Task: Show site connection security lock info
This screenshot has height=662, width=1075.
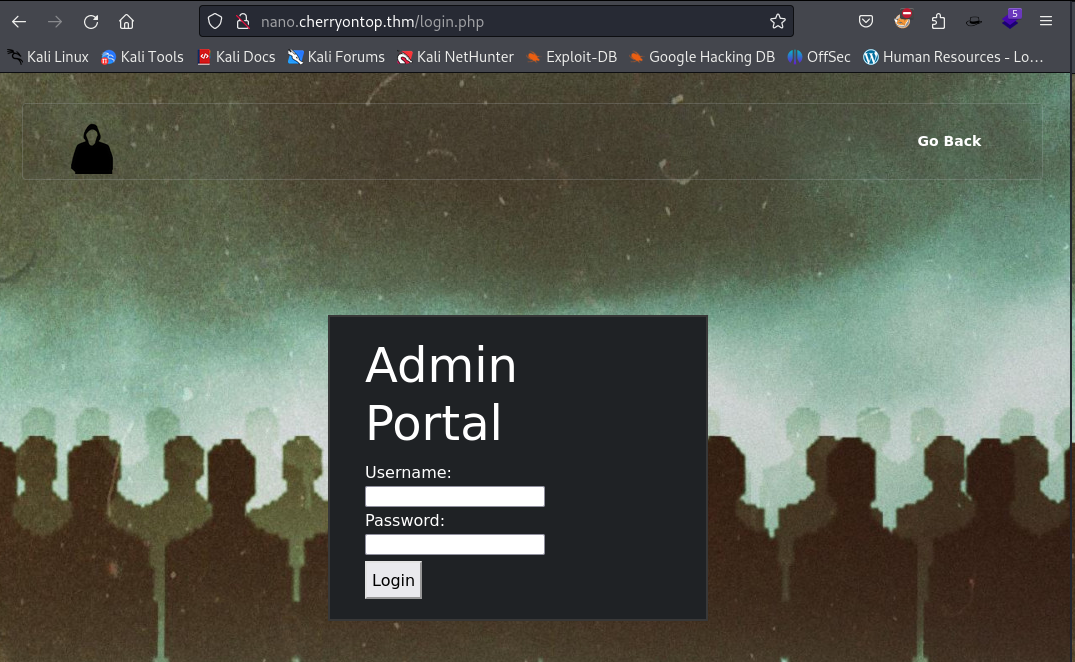Action: [x=241, y=21]
